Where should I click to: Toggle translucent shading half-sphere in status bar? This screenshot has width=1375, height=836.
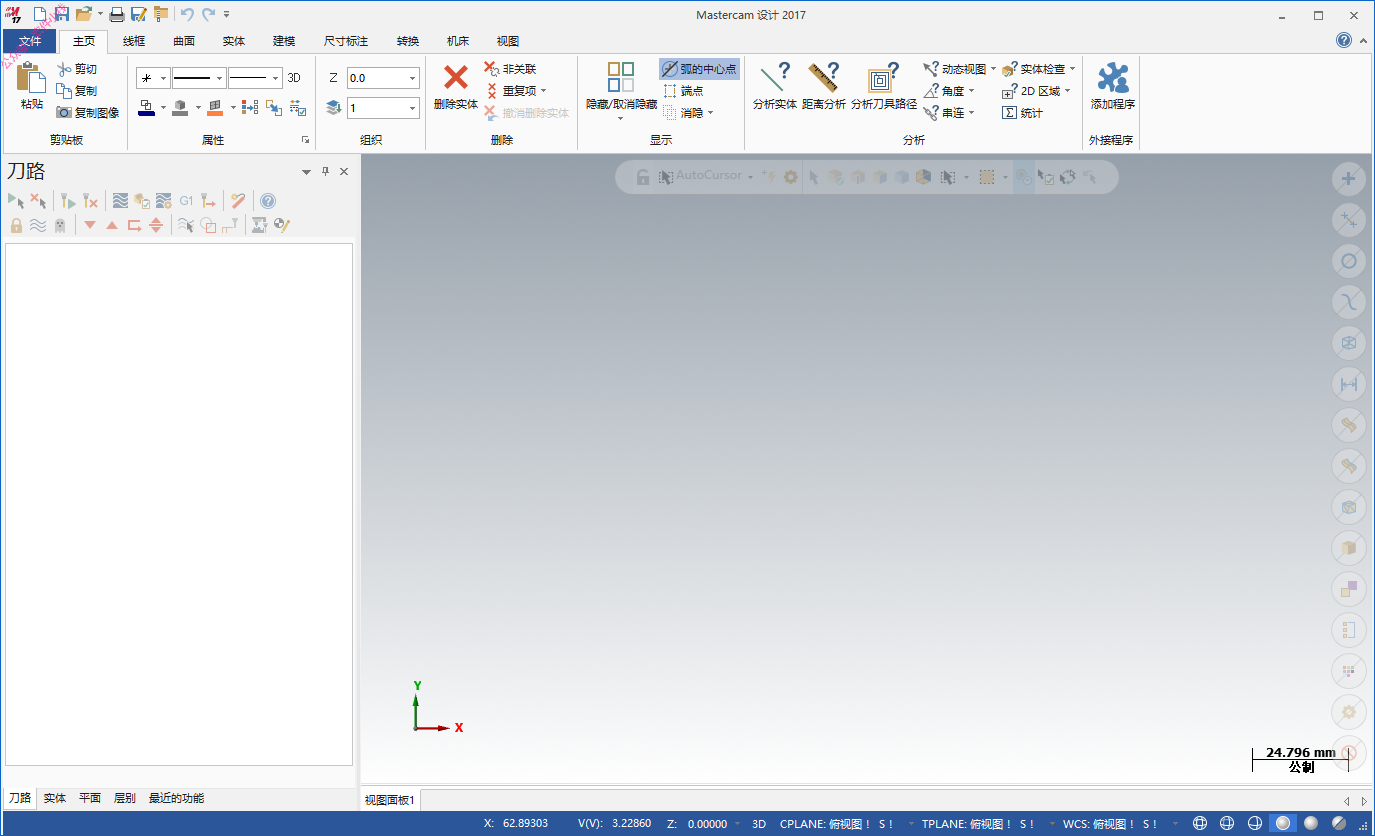click(1338, 823)
